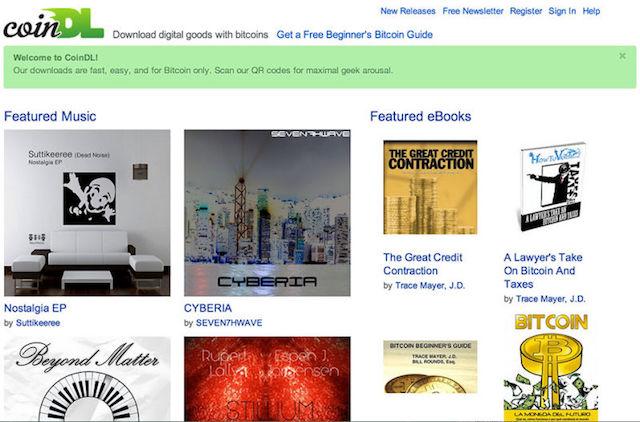640x422 pixels.
Task: Open the New Releases page
Action: tap(408, 11)
